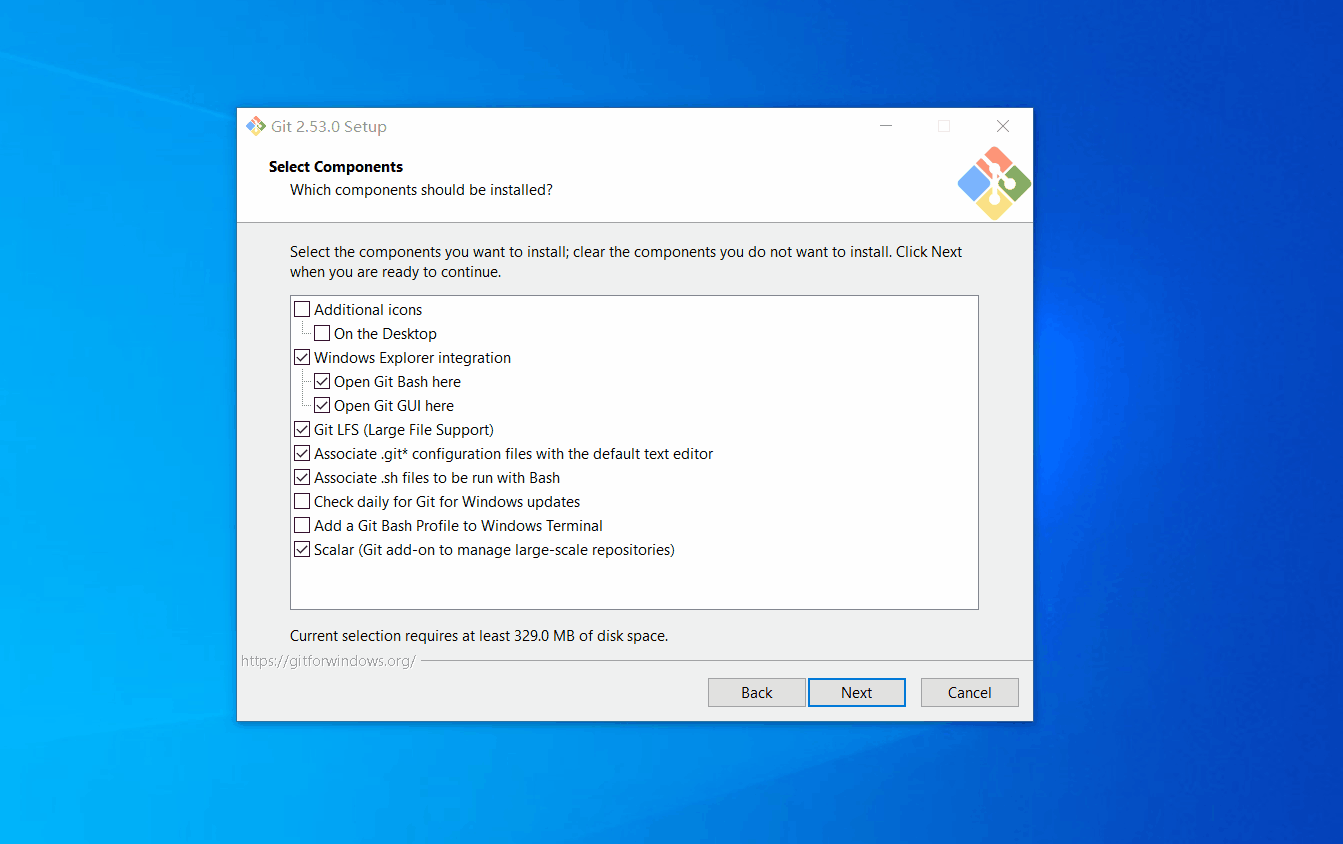Uncheck Git LFS (Large File Support)
The image size is (1343, 844).
pyautogui.click(x=302, y=430)
